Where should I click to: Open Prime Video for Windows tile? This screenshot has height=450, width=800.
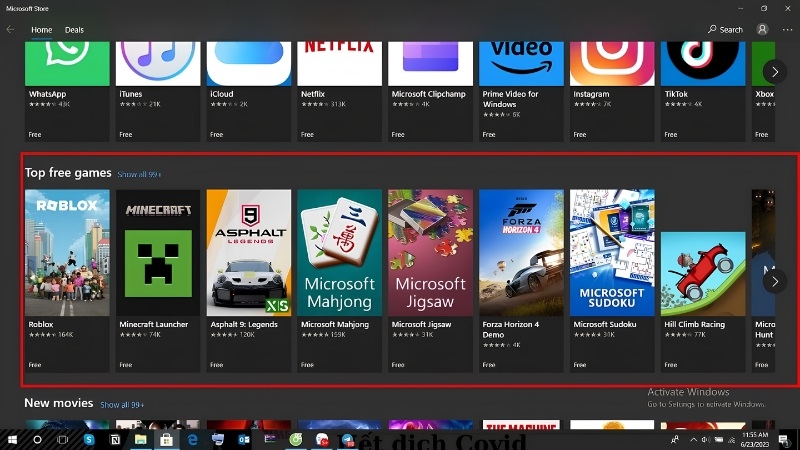click(521, 91)
